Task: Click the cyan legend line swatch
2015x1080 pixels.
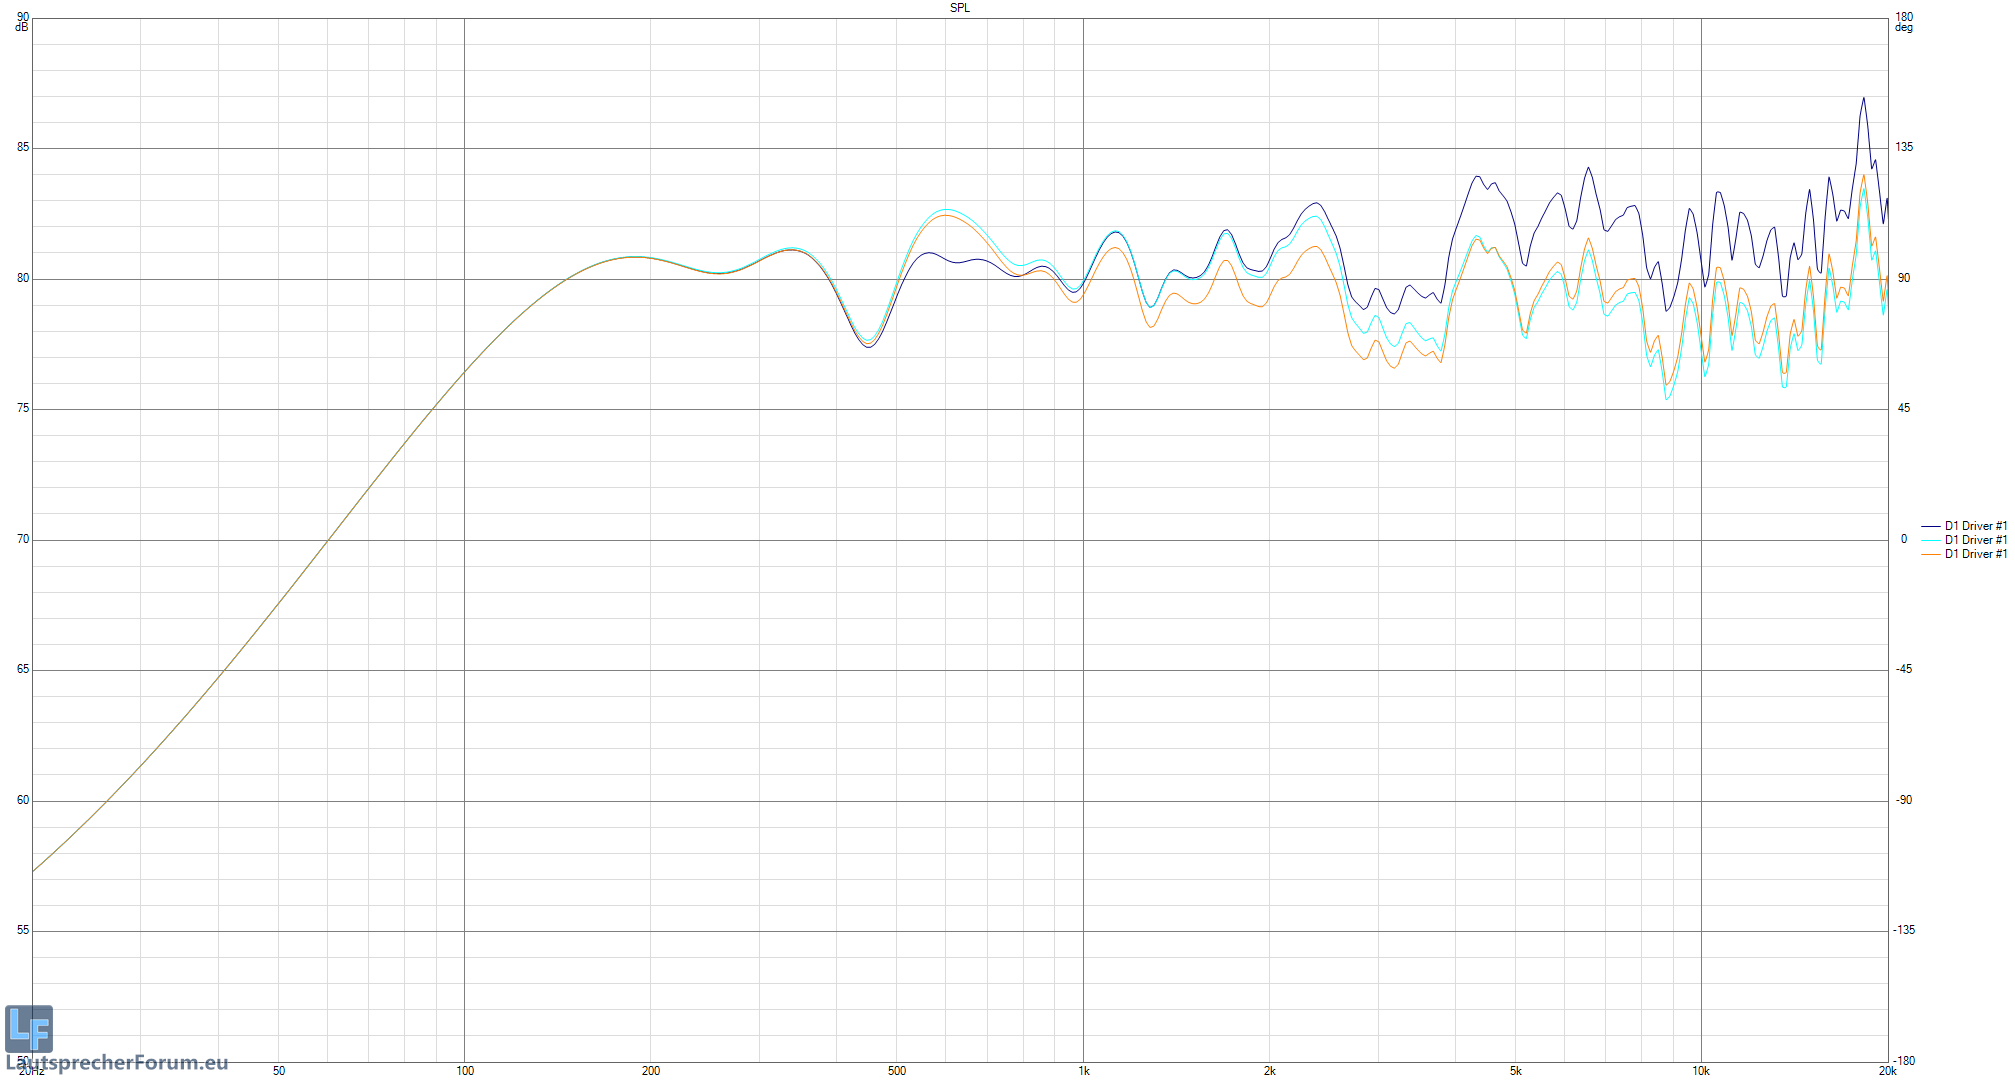Action: (x=1930, y=540)
